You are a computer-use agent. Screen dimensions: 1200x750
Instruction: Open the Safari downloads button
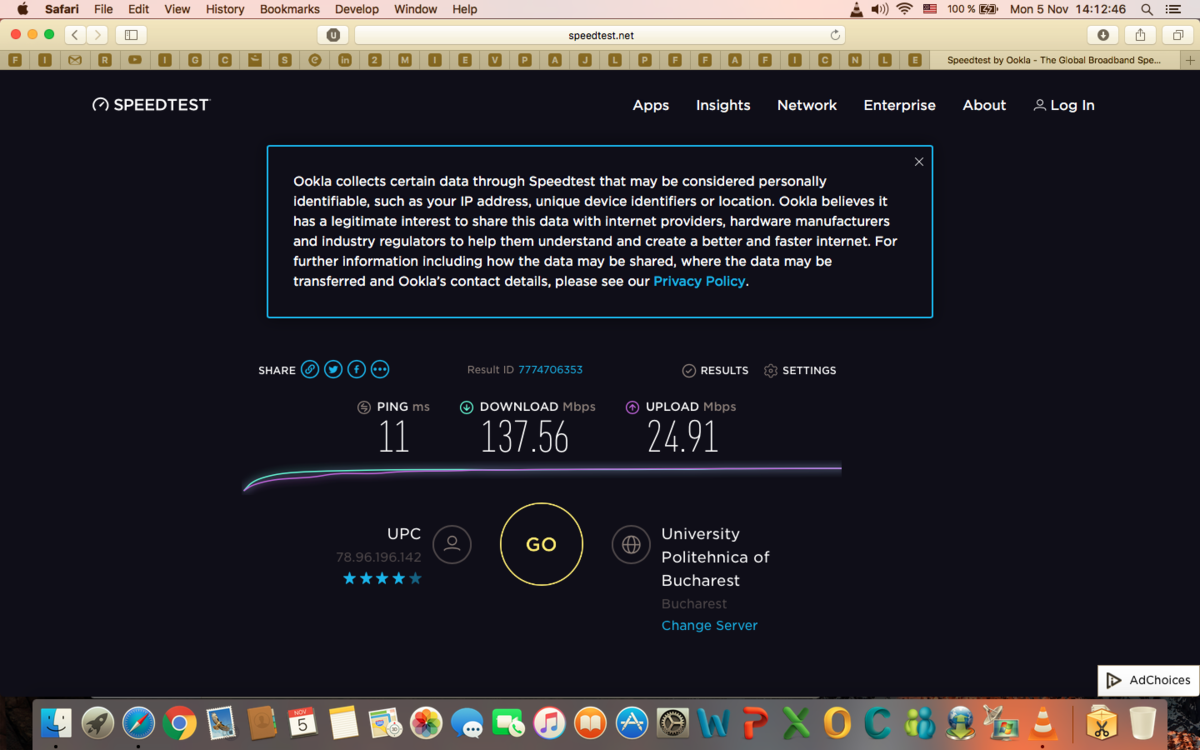pyautogui.click(x=1103, y=35)
